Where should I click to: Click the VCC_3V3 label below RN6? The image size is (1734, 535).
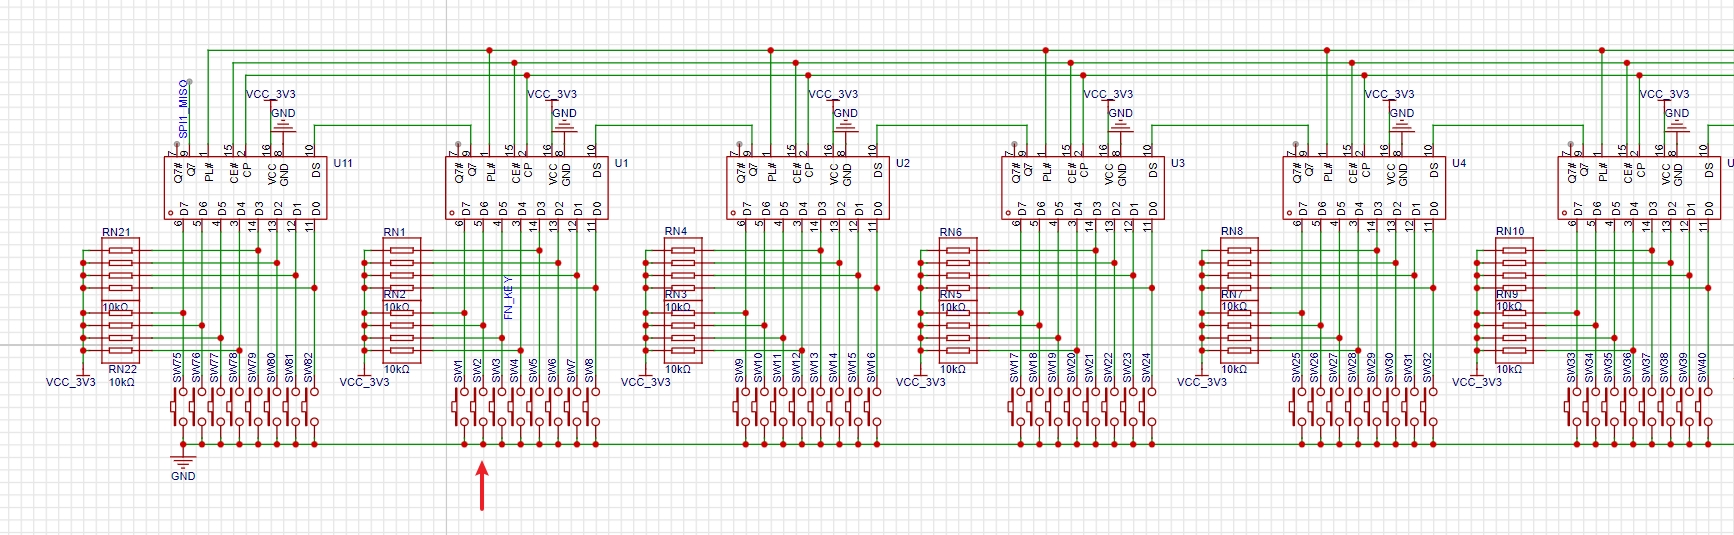[921, 382]
